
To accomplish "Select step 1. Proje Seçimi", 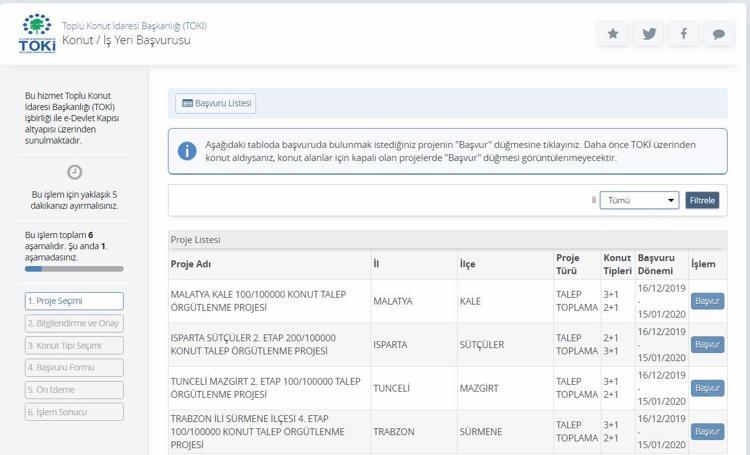I will pos(74,301).
